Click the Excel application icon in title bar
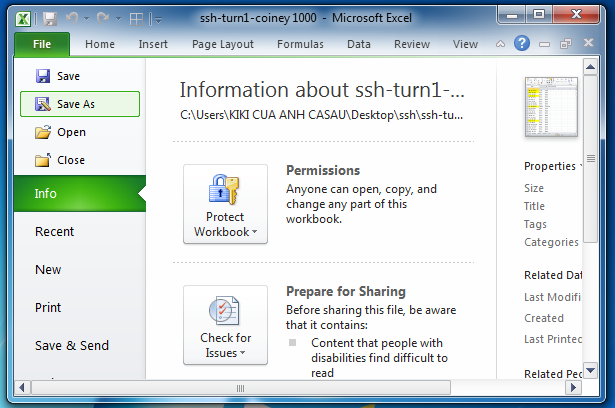This screenshot has width=615, height=408. click(23, 18)
